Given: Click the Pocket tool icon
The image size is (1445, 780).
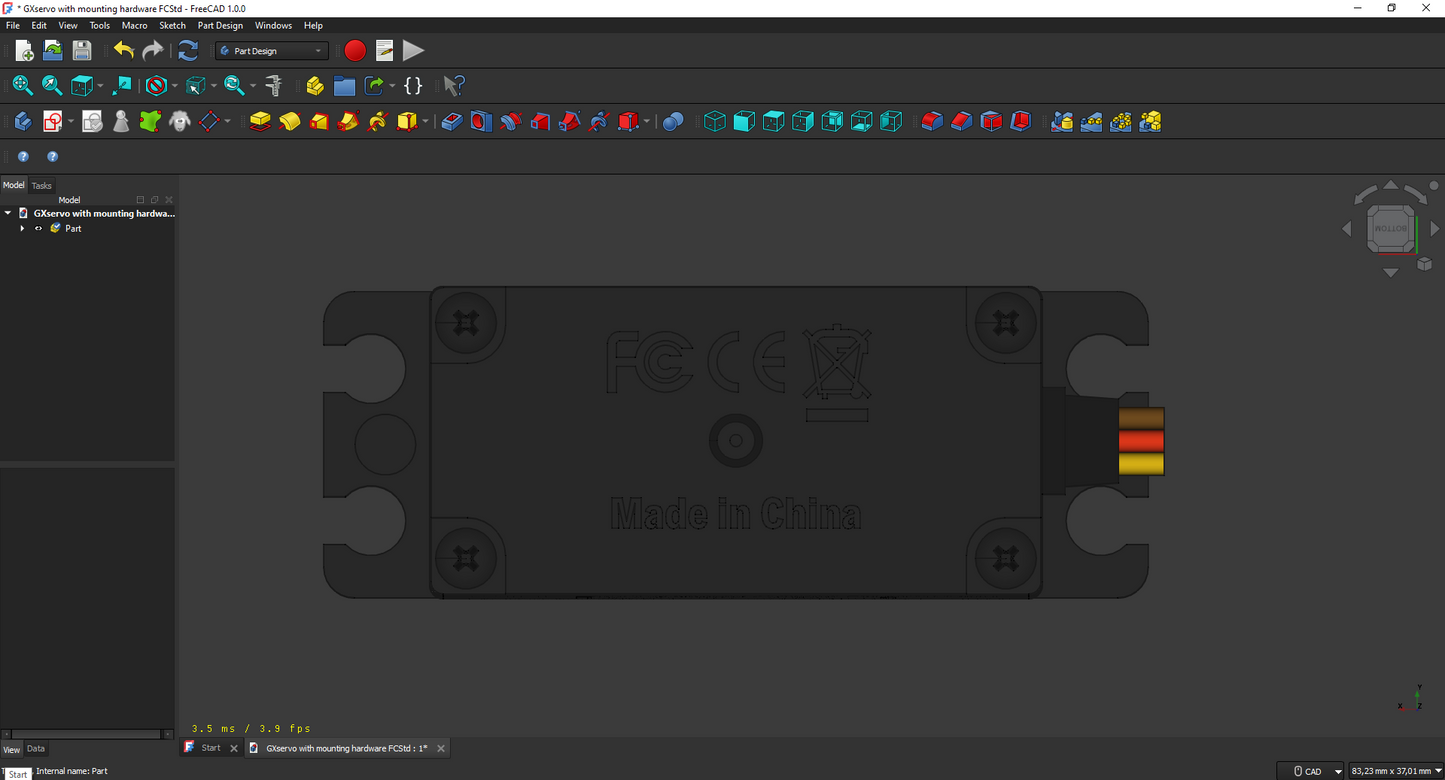Looking at the screenshot, I should (x=452, y=121).
